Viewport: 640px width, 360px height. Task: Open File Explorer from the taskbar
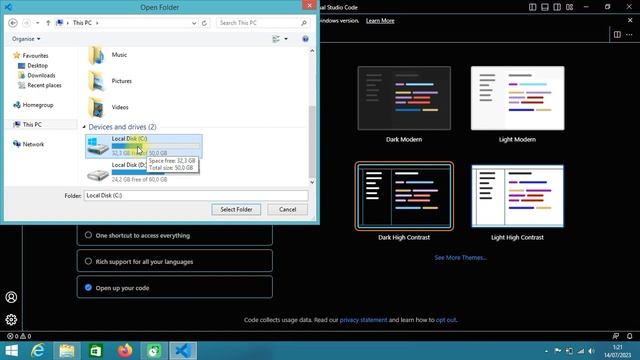click(67, 351)
